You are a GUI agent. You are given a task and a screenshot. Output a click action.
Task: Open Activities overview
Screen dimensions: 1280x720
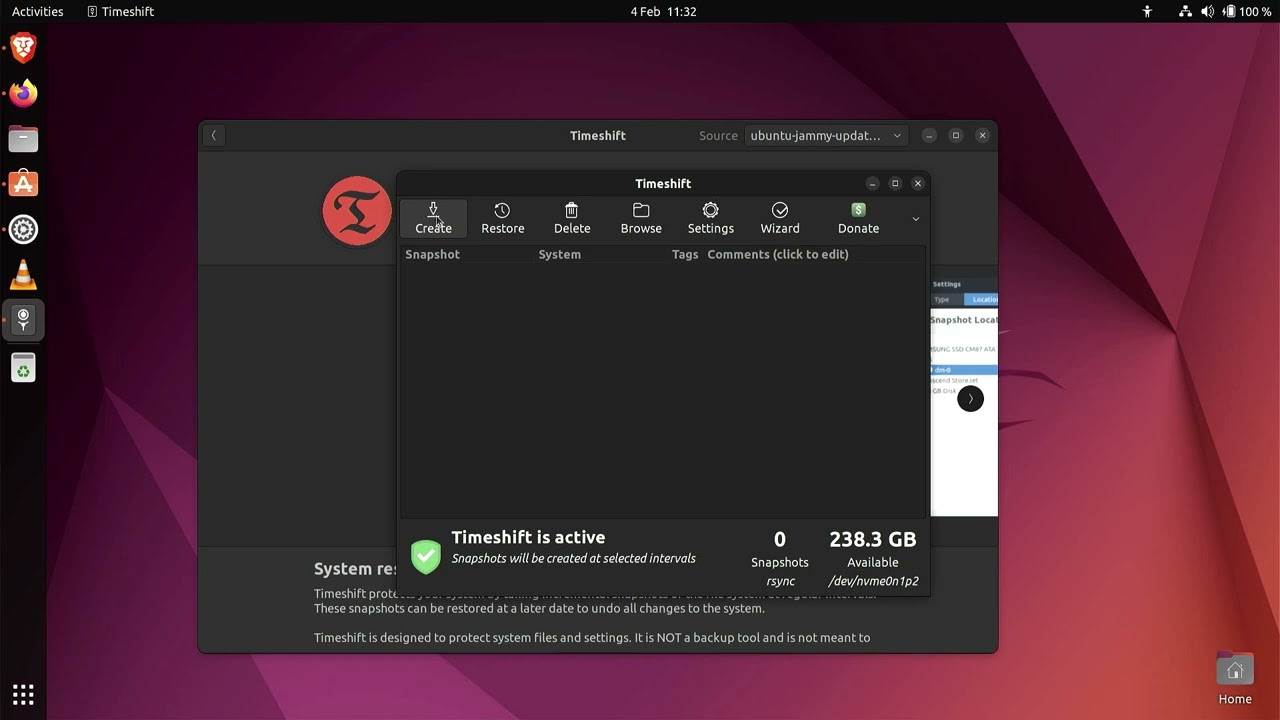point(37,11)
